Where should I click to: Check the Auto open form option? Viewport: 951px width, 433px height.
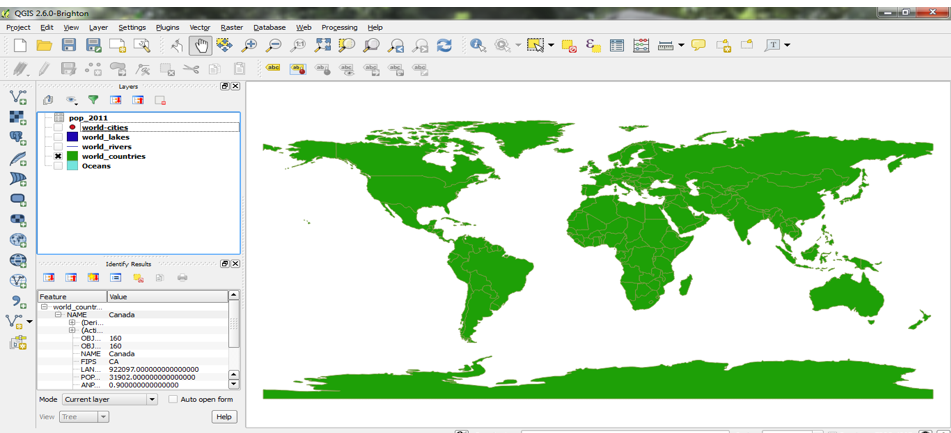point(173,399)
